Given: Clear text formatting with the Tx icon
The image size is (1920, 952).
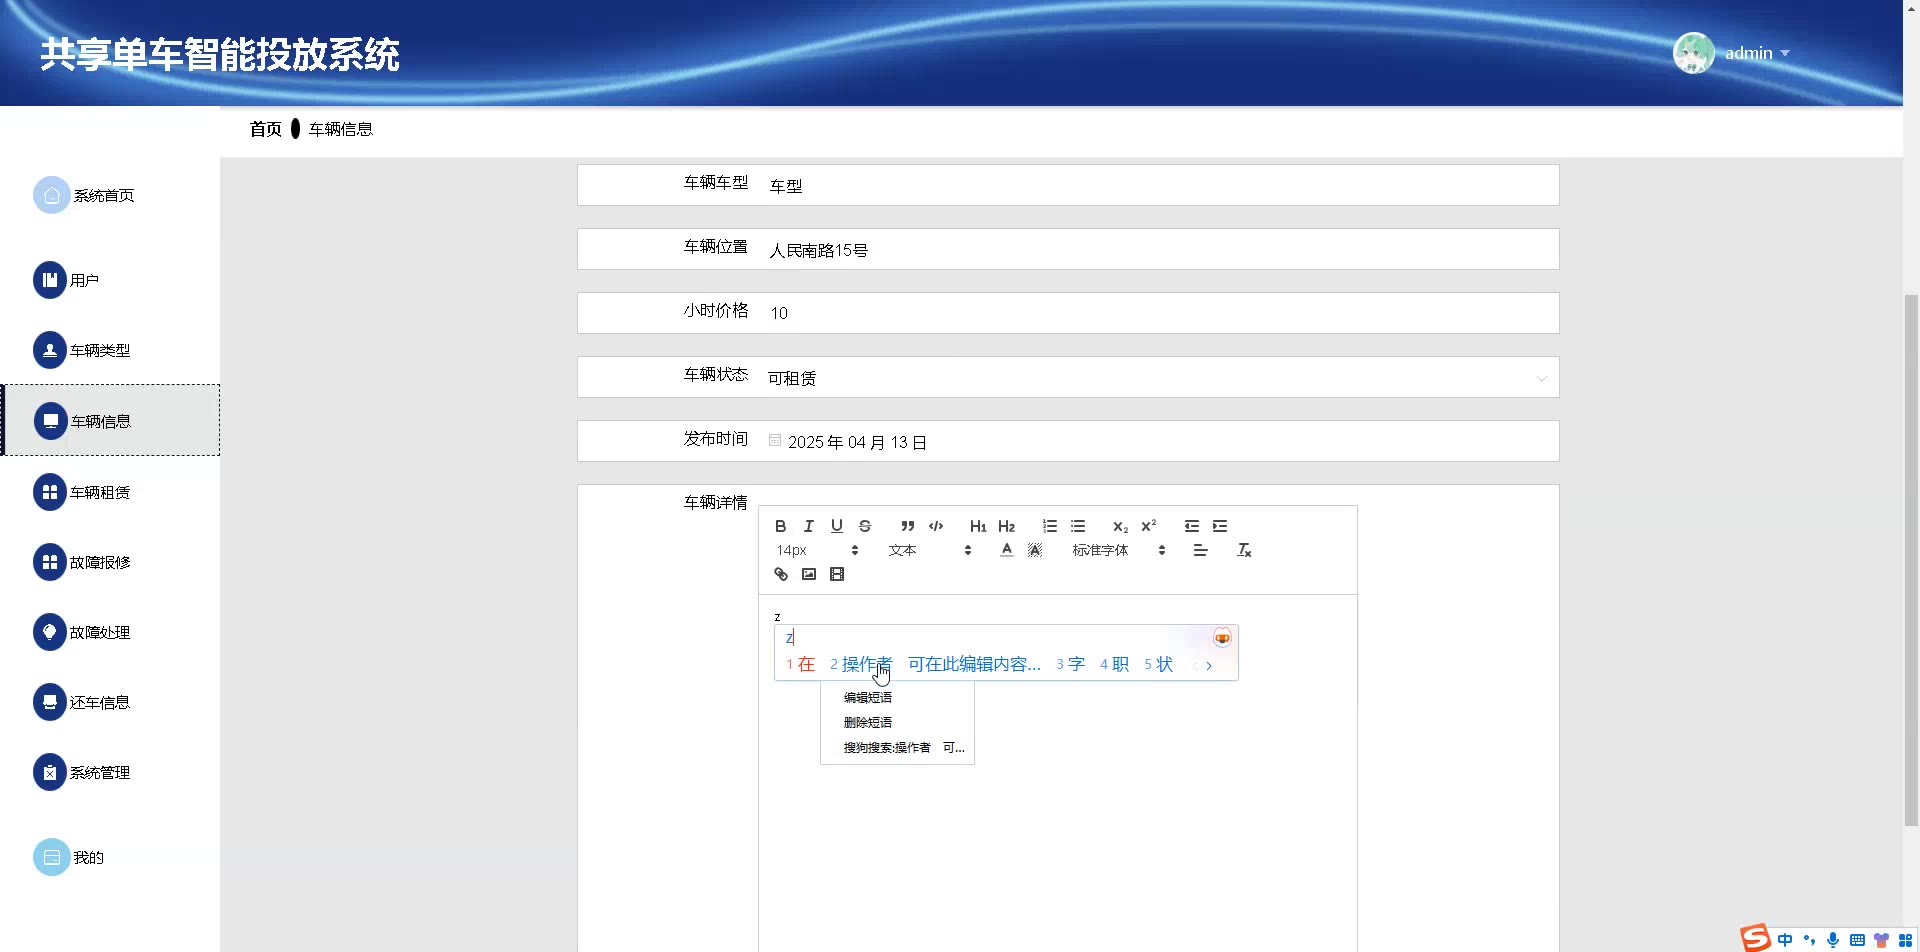Looking at the screenshot, I should pos(1244,550).
